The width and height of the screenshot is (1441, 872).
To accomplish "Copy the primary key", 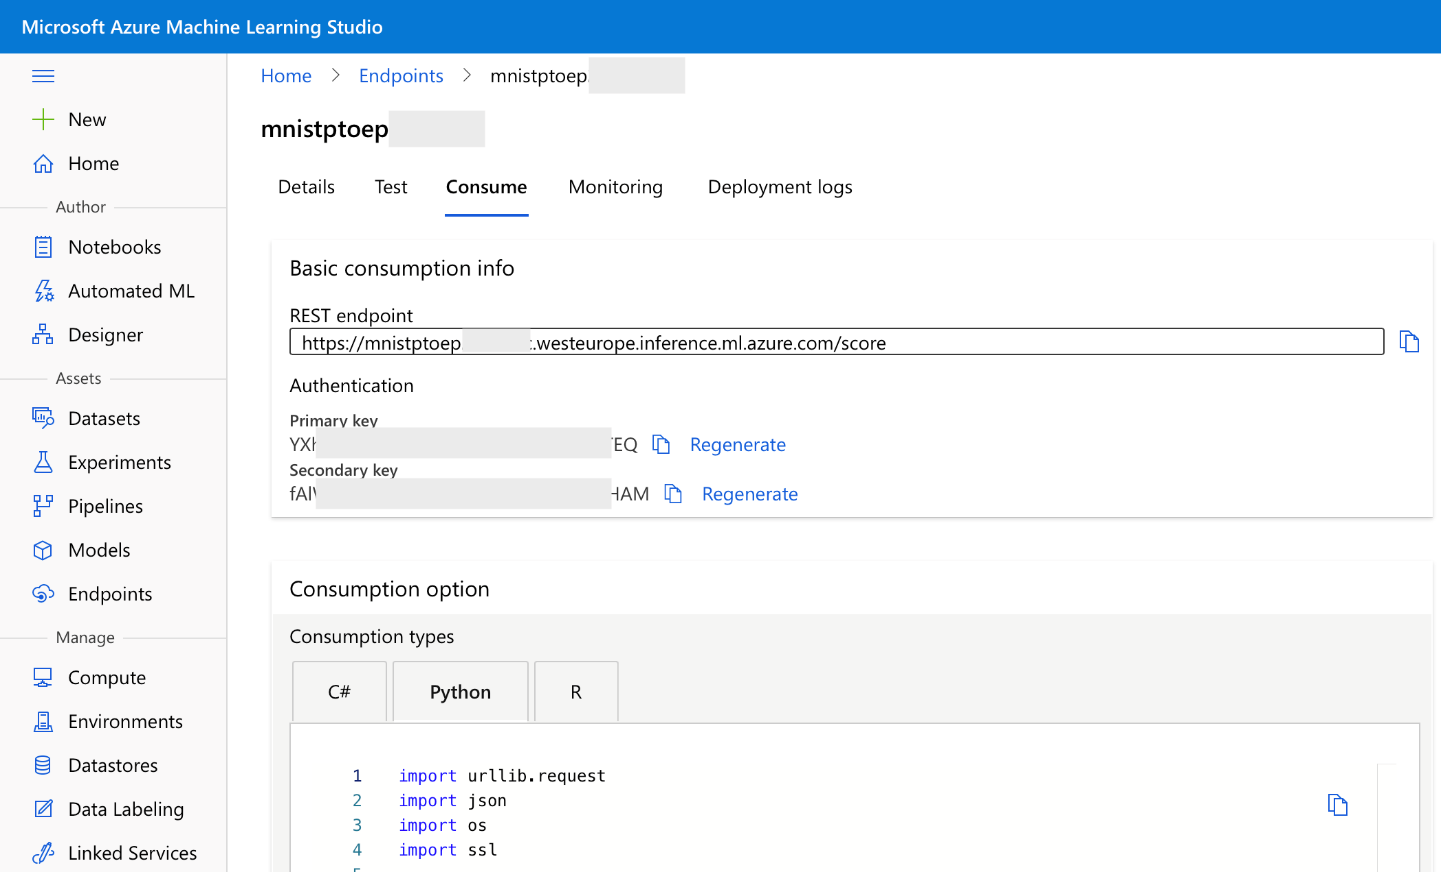I will [x=661, y=444].
